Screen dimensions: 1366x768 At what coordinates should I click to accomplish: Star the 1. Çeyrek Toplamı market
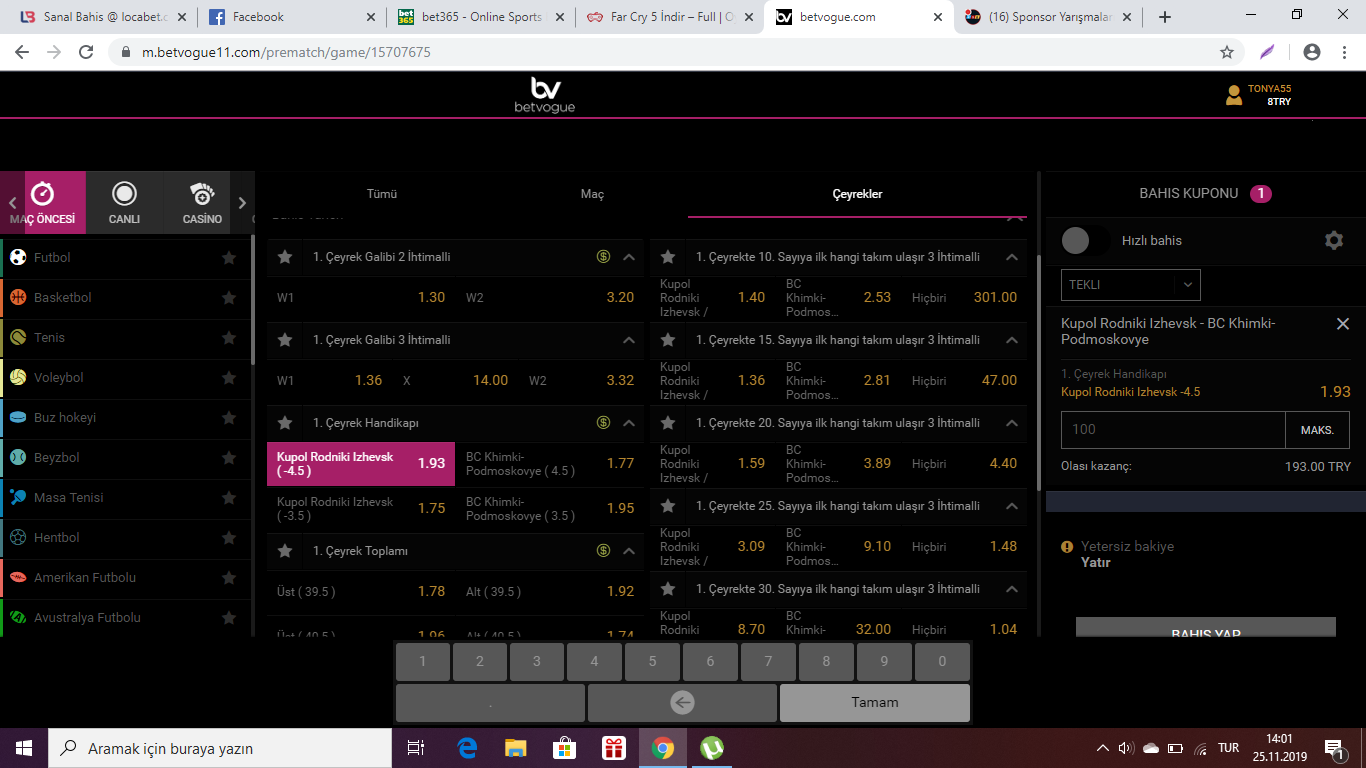point(285,551)
